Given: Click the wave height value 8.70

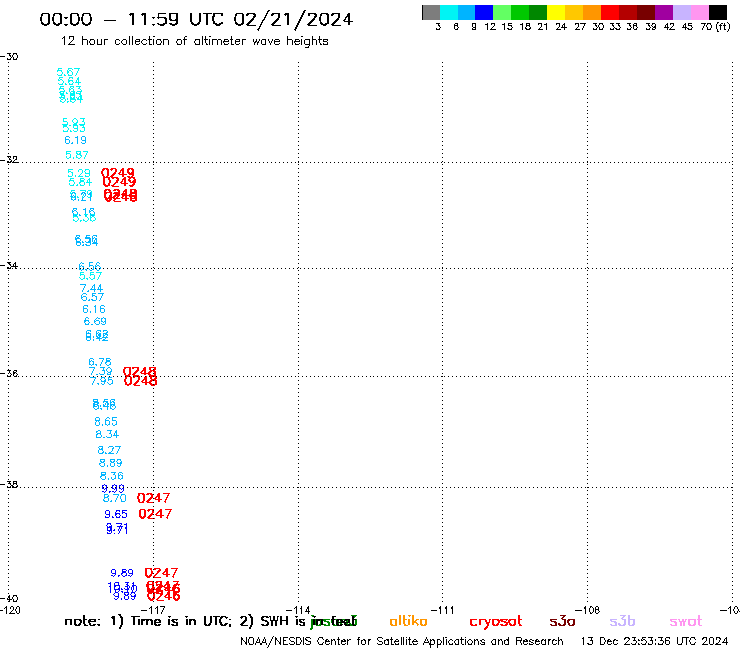Looking at the screenshot, I should (115, 498).
